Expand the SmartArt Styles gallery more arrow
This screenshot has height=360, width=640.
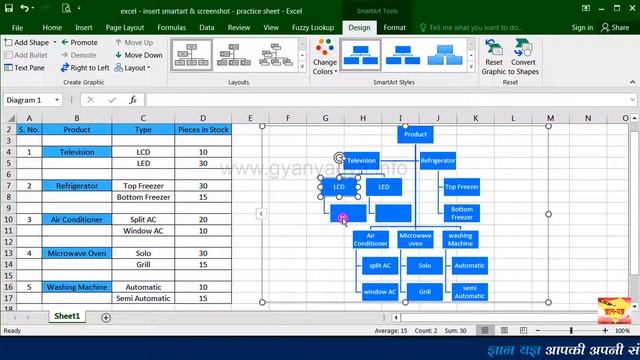471,67
